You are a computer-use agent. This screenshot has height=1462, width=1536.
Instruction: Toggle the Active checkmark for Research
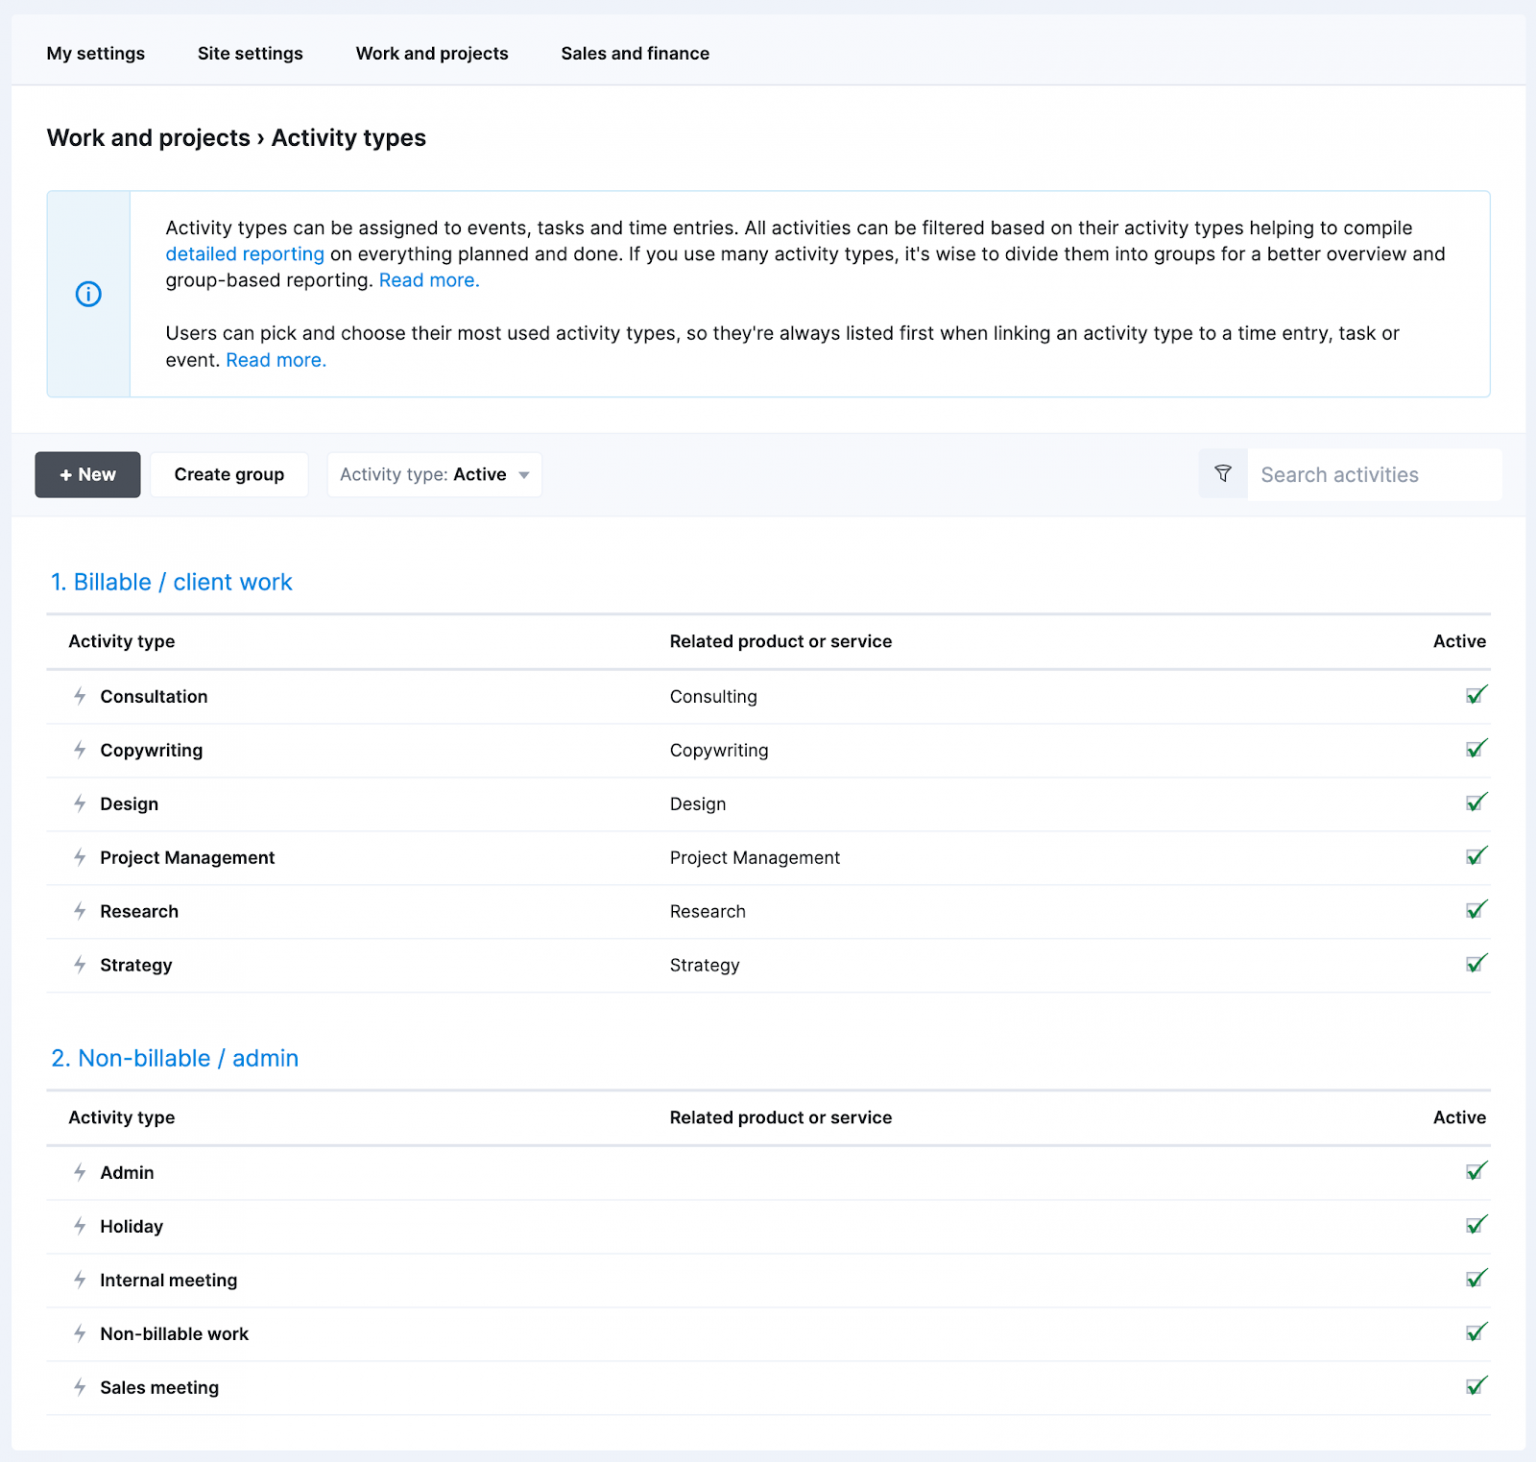pos(1475,910)
